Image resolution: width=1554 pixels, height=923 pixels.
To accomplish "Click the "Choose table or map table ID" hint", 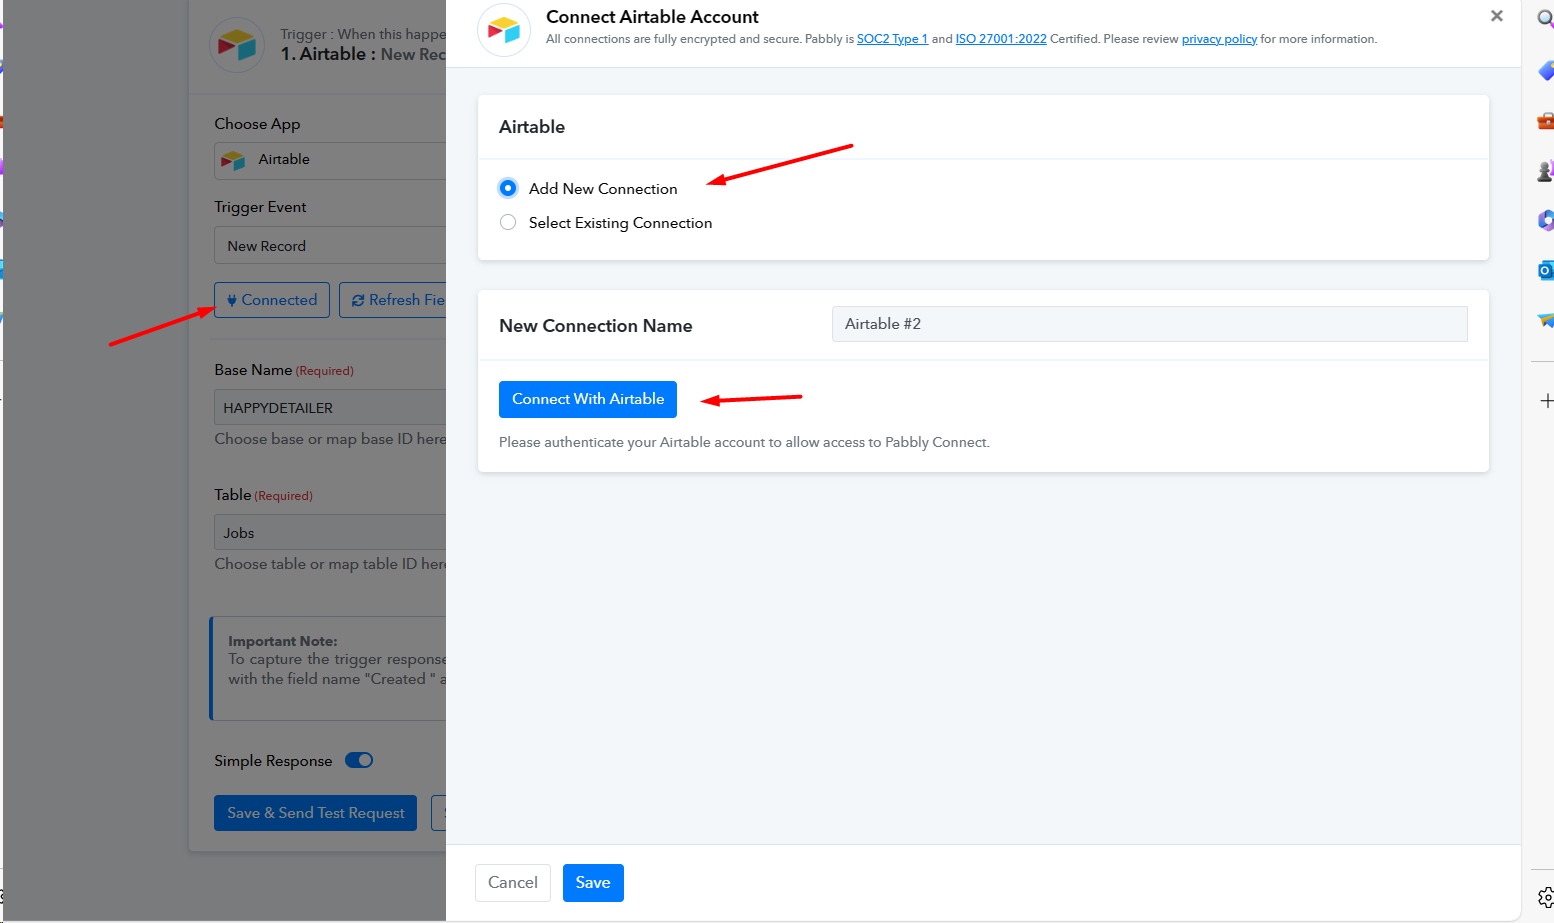I will pyautogui.click(x=330, y=564).
